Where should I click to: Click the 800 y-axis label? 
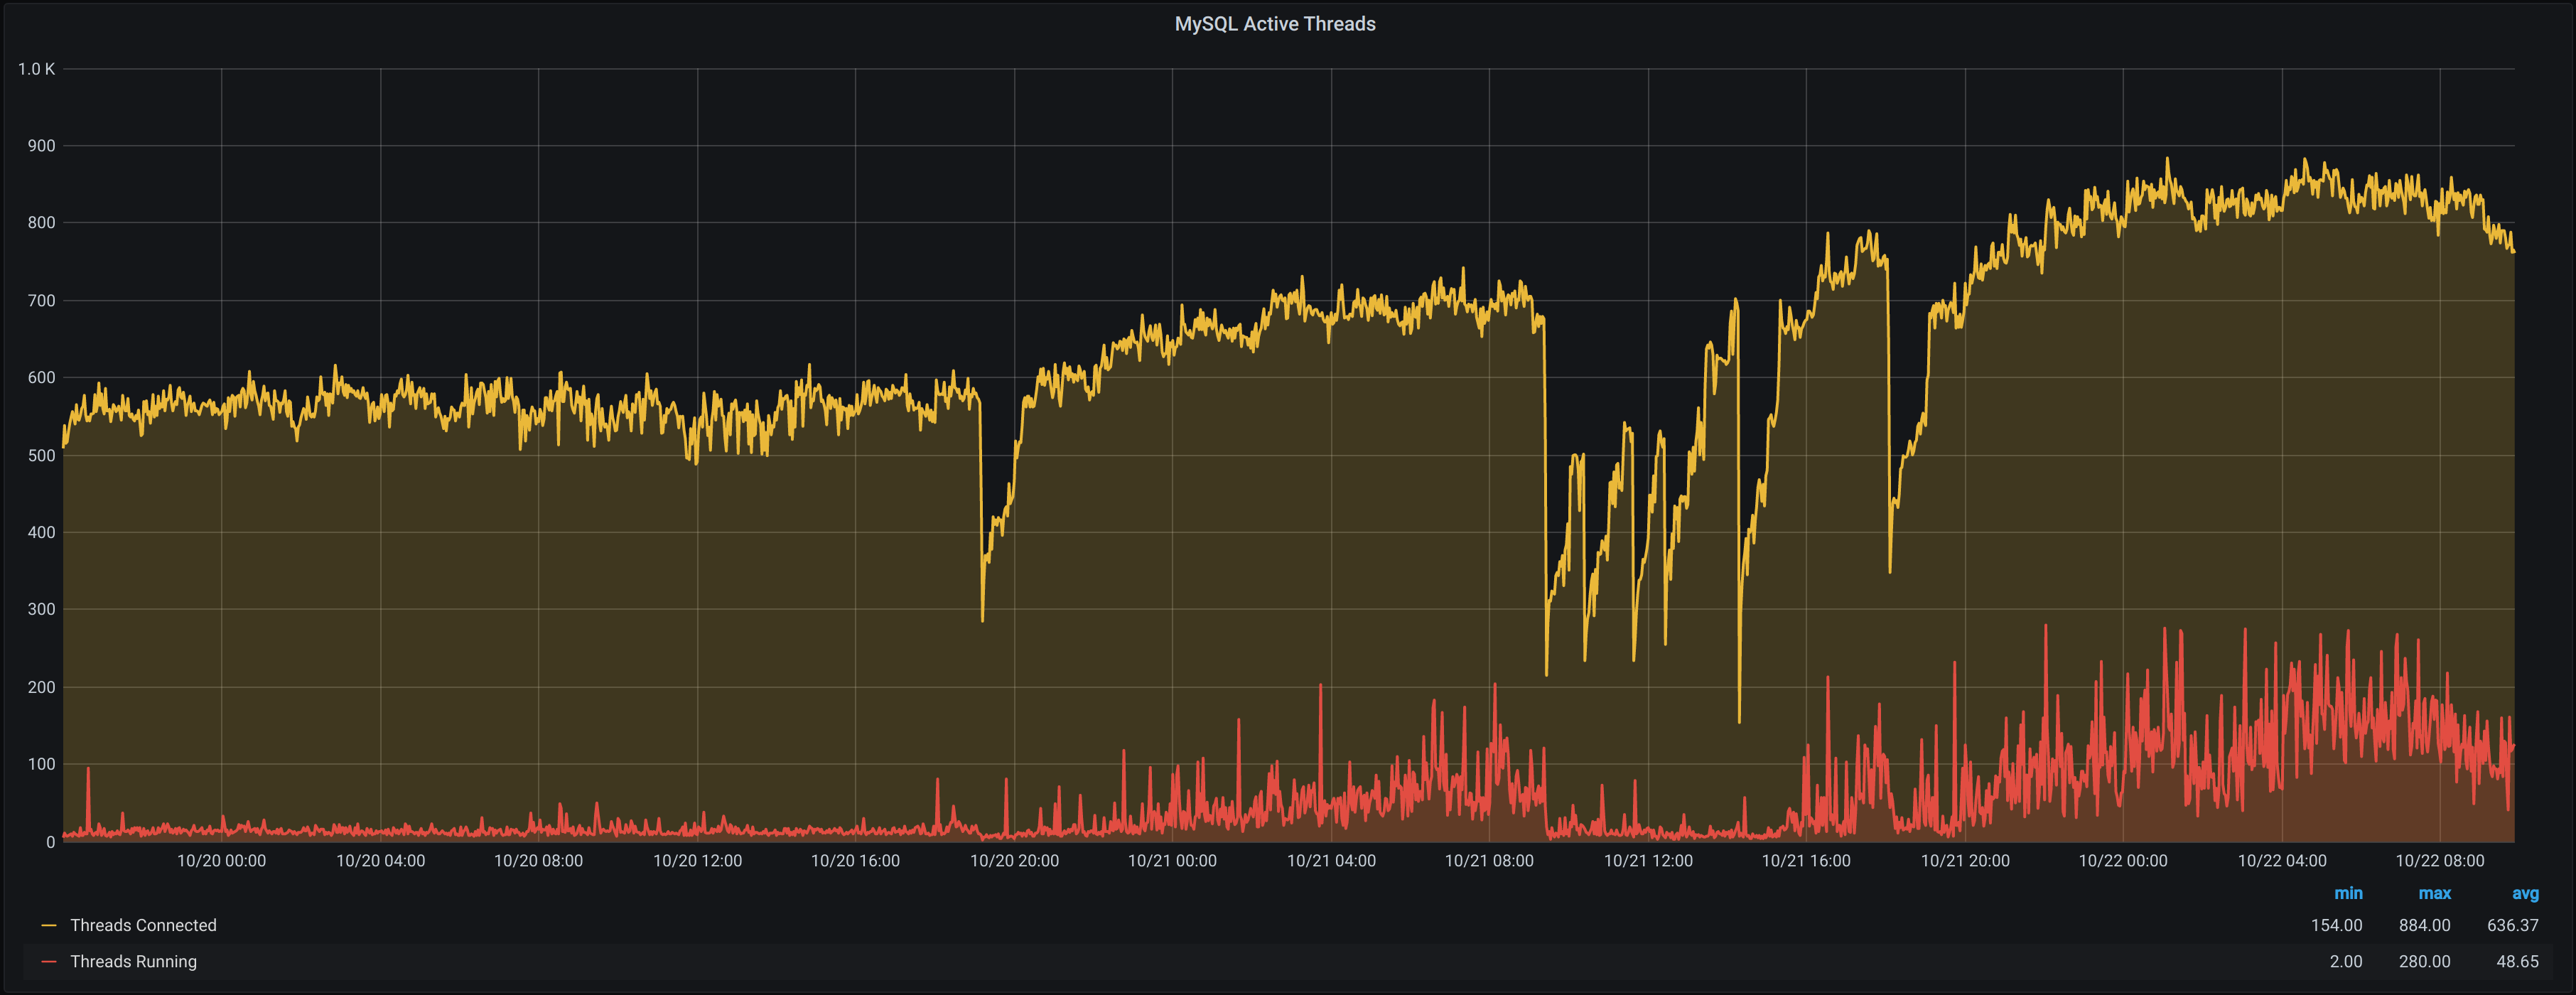pos(42,223)
